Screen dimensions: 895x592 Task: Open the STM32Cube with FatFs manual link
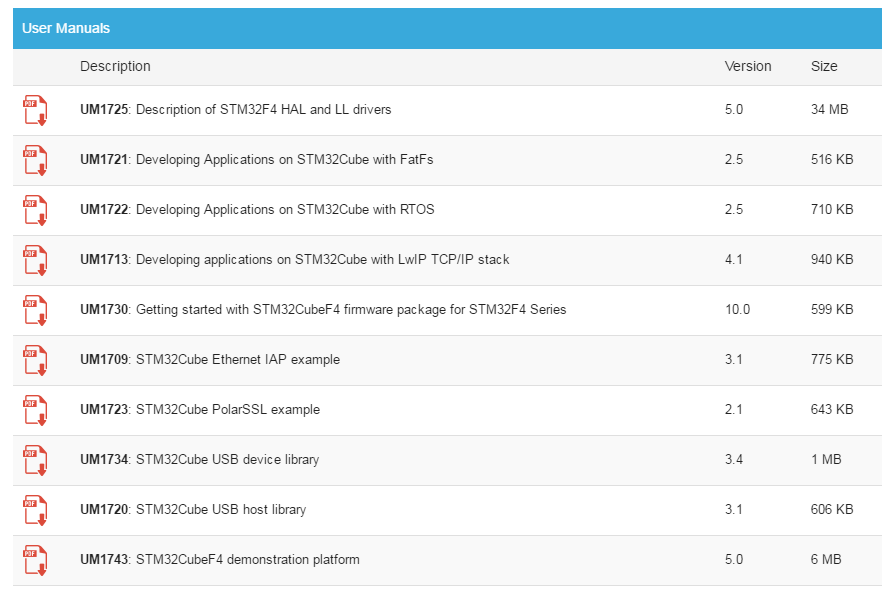point(257,159)
